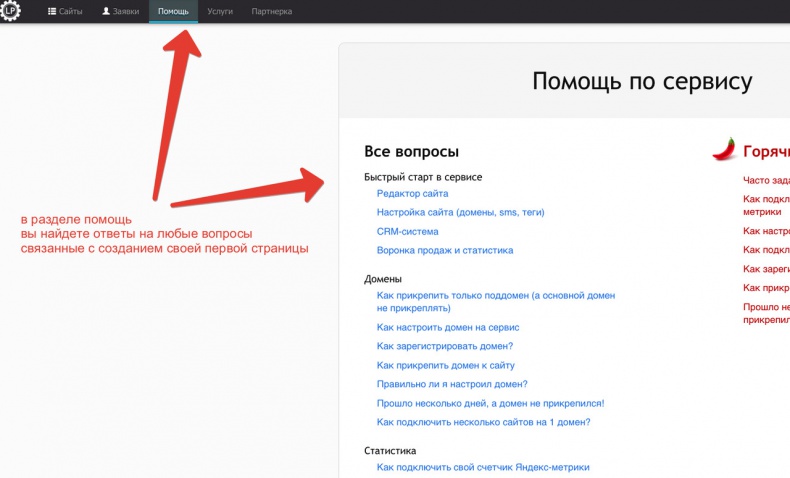Click the person icon beside Заявки

click(106, 11)
